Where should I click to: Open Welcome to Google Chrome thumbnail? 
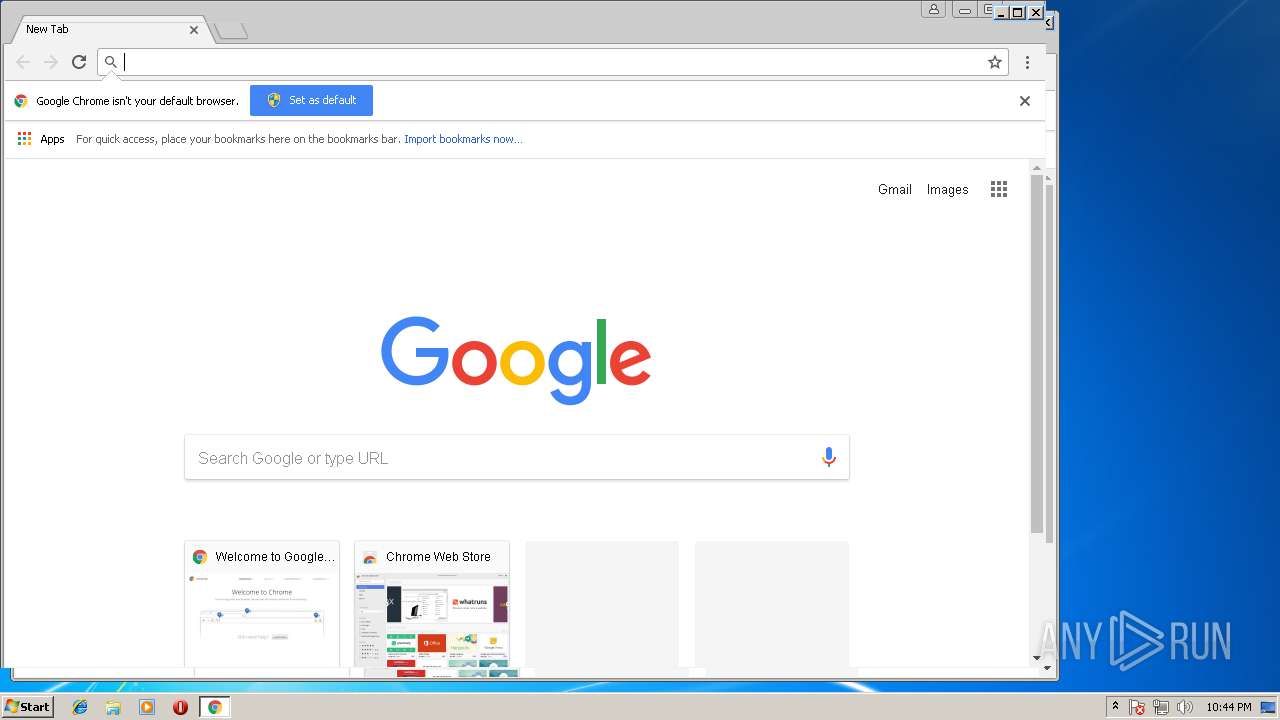pyautogui.click(x=262, y=604)
